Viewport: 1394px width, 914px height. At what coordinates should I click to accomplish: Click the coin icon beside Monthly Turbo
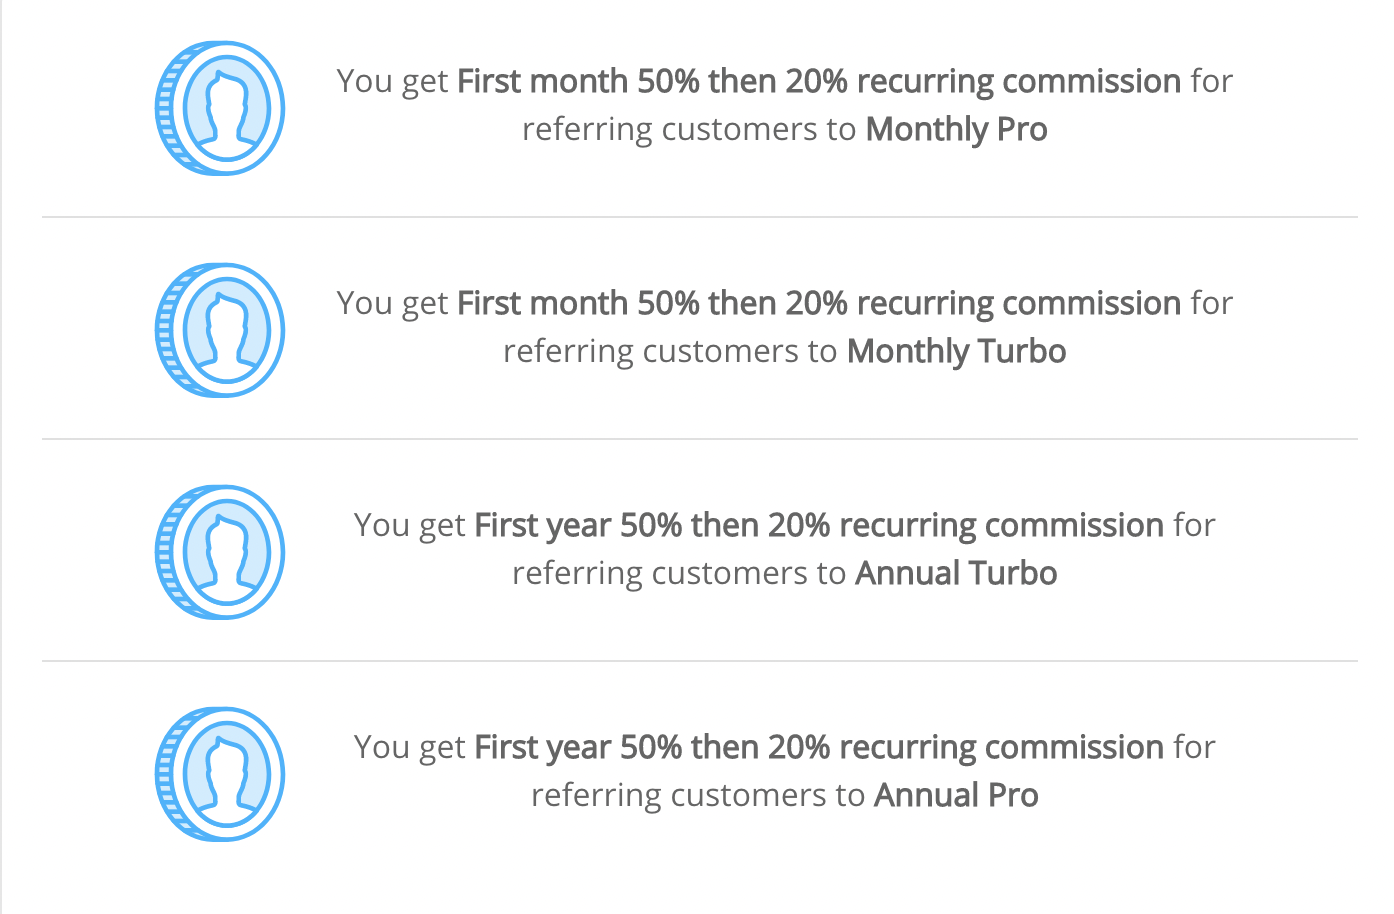pos(220,330)
